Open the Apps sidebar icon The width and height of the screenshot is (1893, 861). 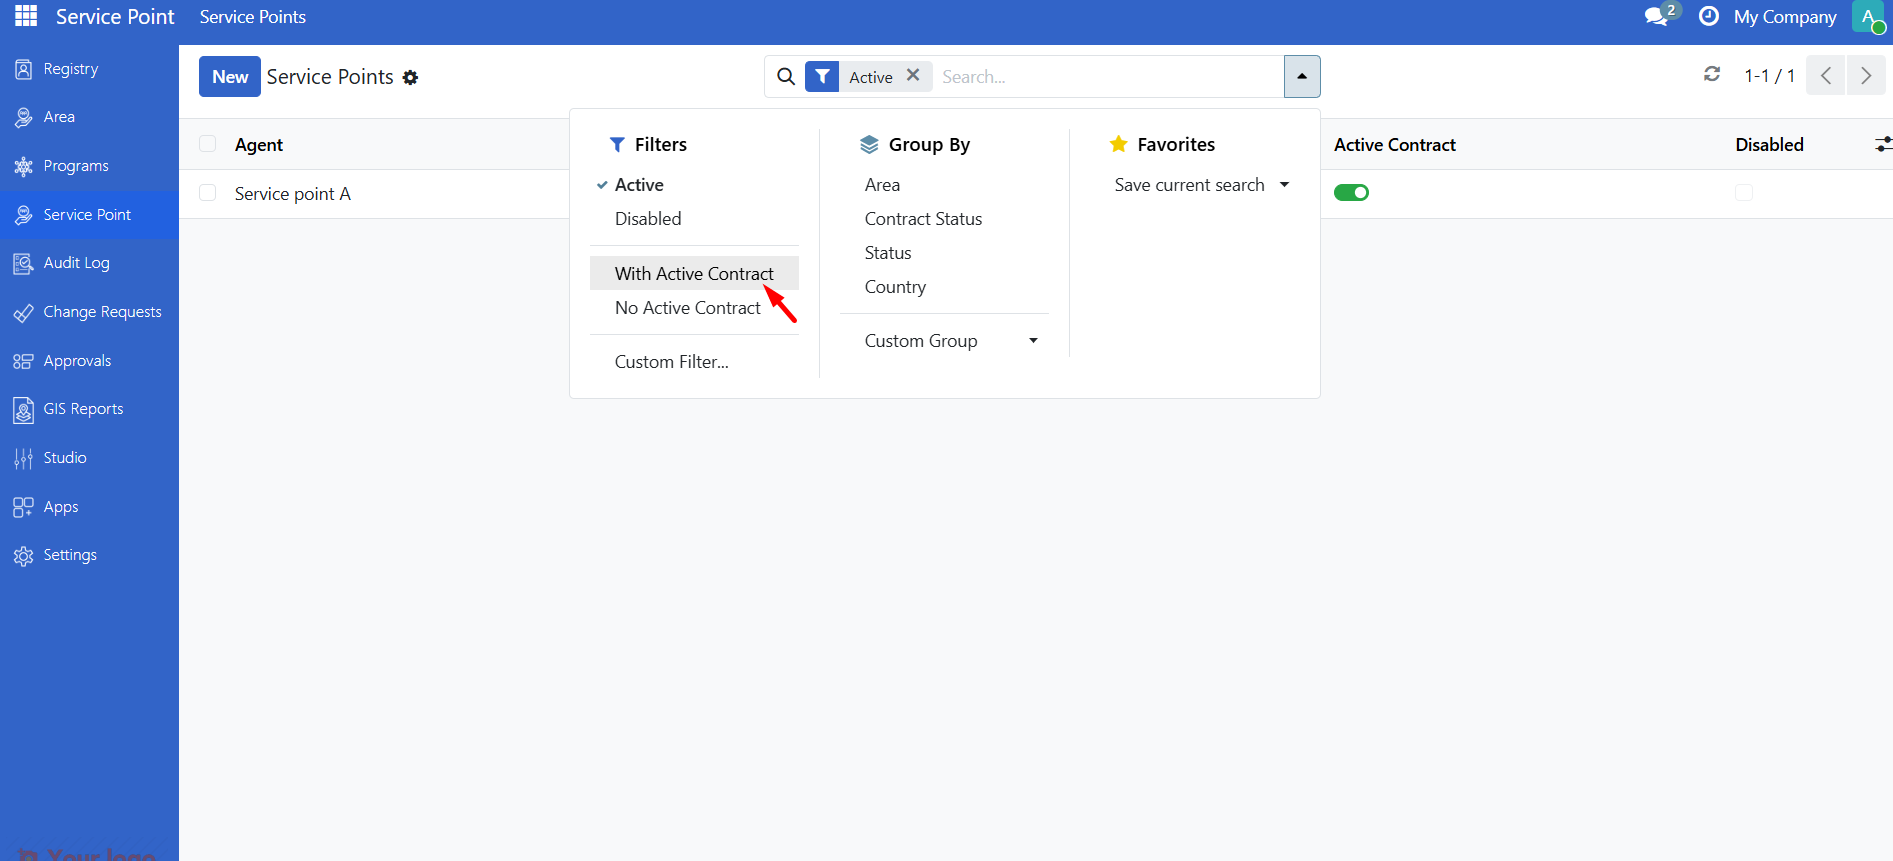[23, 507]
